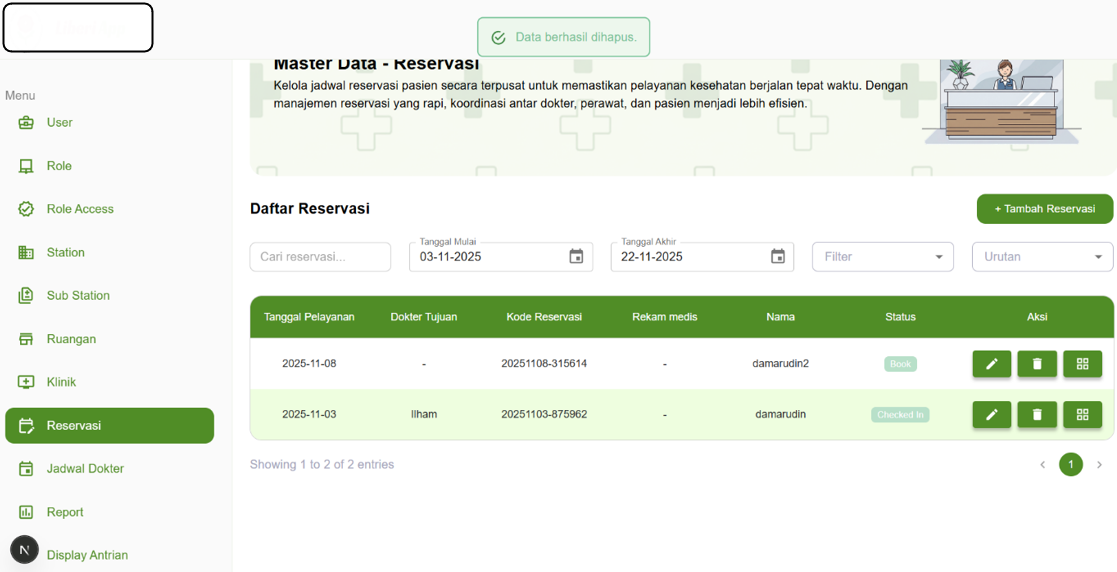Select reservation code 20251103-875962
Viewport: 1117px width, 572px height.
coord(544,414)
